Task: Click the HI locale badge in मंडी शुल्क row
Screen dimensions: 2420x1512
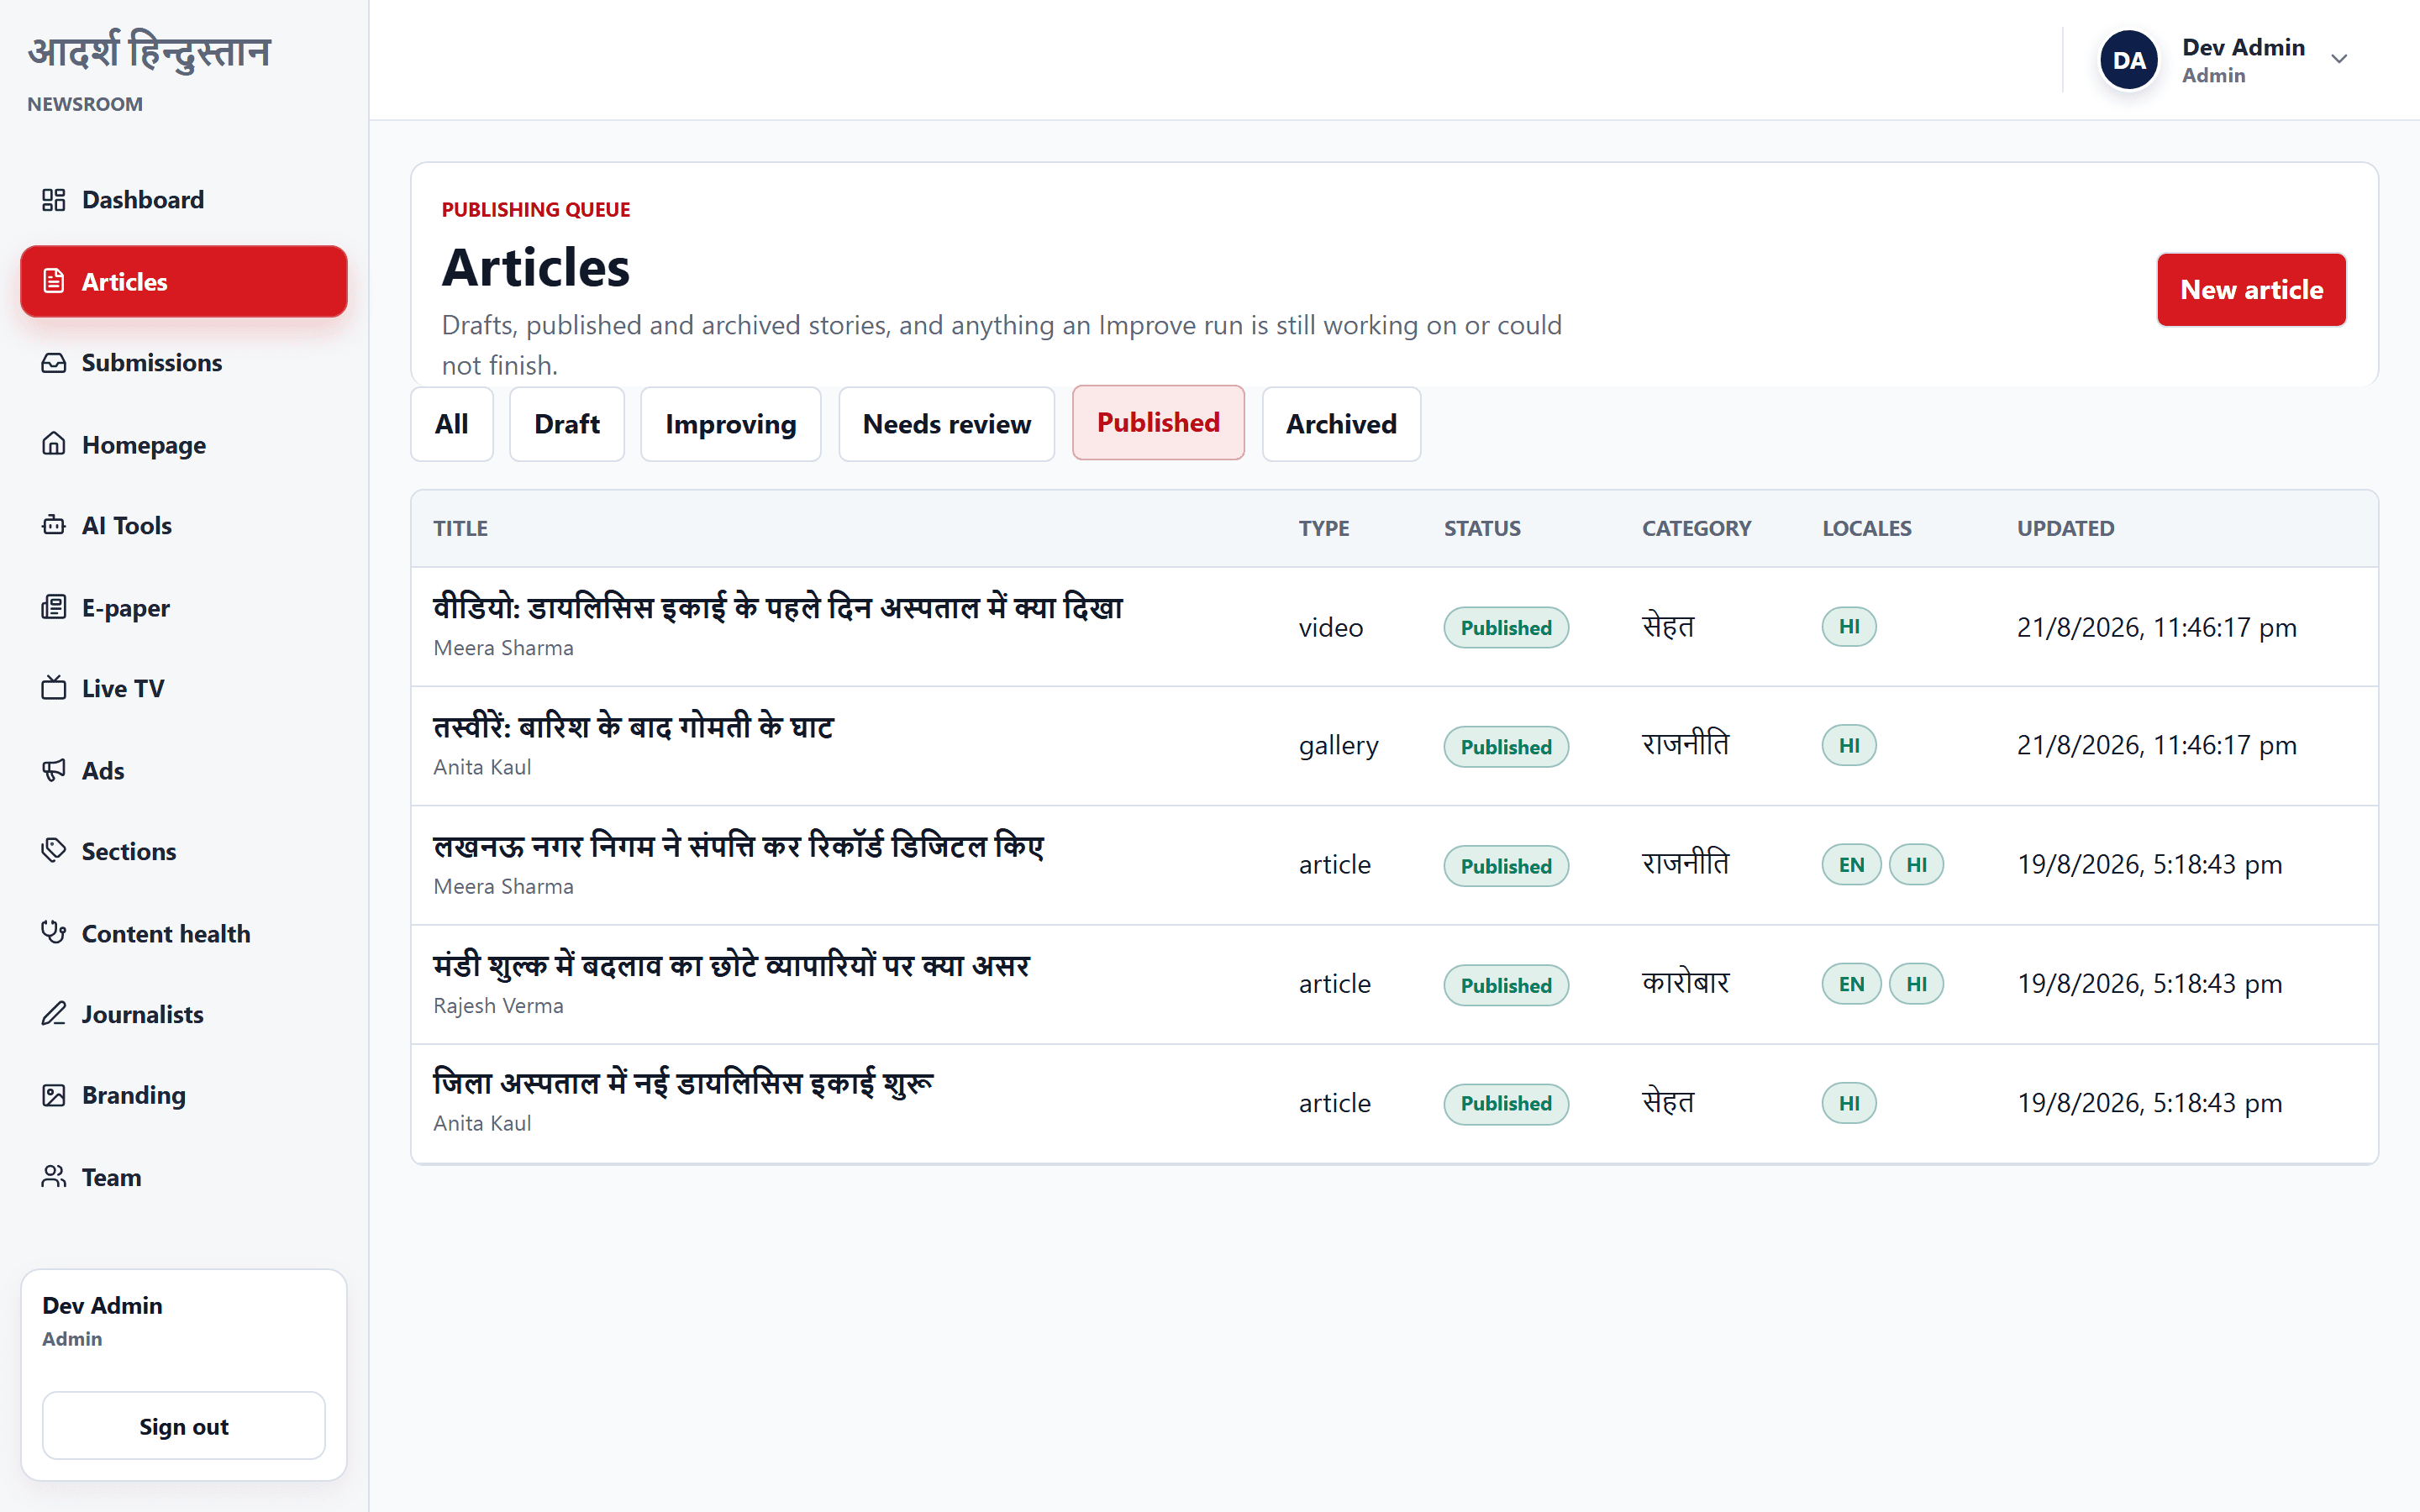Action: (x=1916, y=984)
